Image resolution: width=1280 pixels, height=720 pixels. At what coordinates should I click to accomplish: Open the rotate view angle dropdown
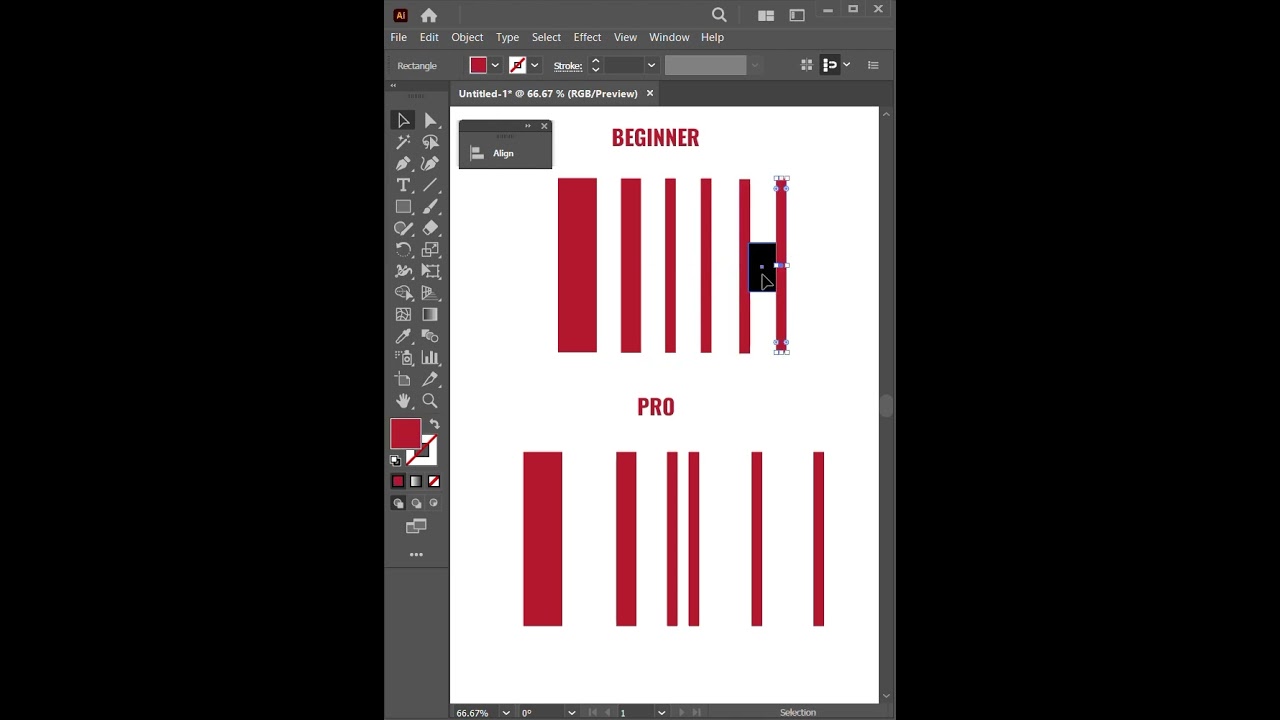(572, 713)
